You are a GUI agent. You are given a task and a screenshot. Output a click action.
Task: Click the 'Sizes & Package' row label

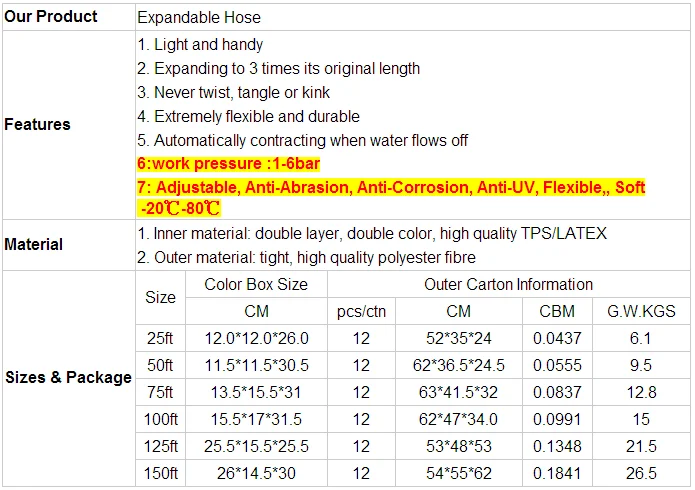(x=68, y=377)
